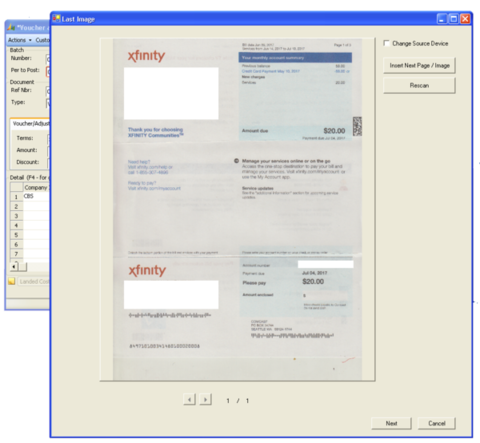Image resolution: width=480 pixels, height=443 pixels.
Task: Click Insert Next Page / Image button
Action: (419, 65)
